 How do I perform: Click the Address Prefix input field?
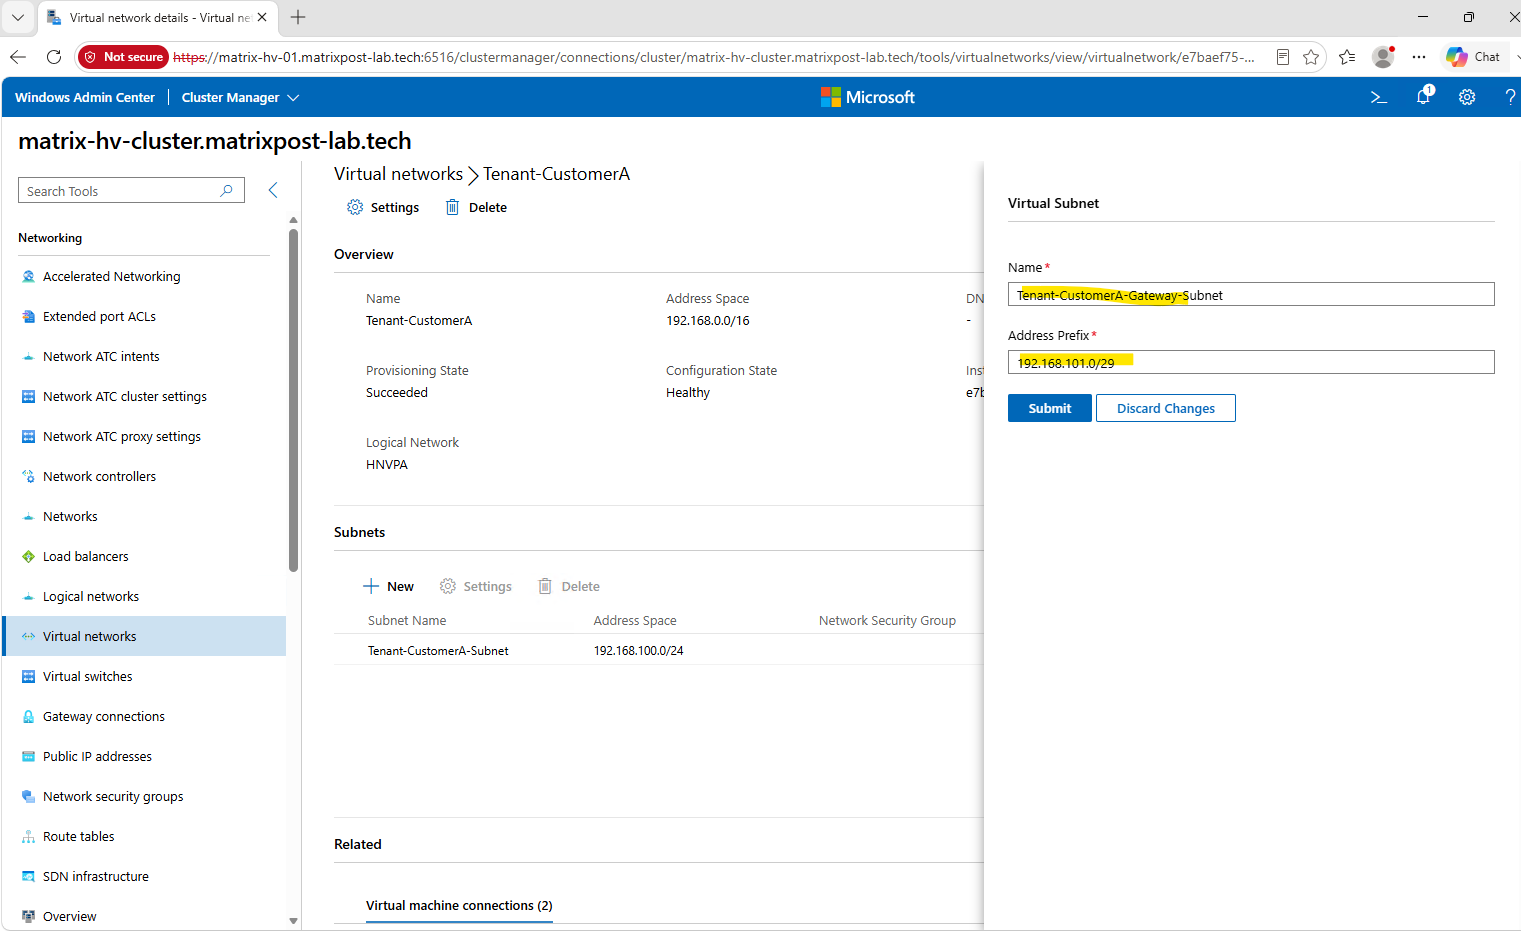coord(1251,362)
